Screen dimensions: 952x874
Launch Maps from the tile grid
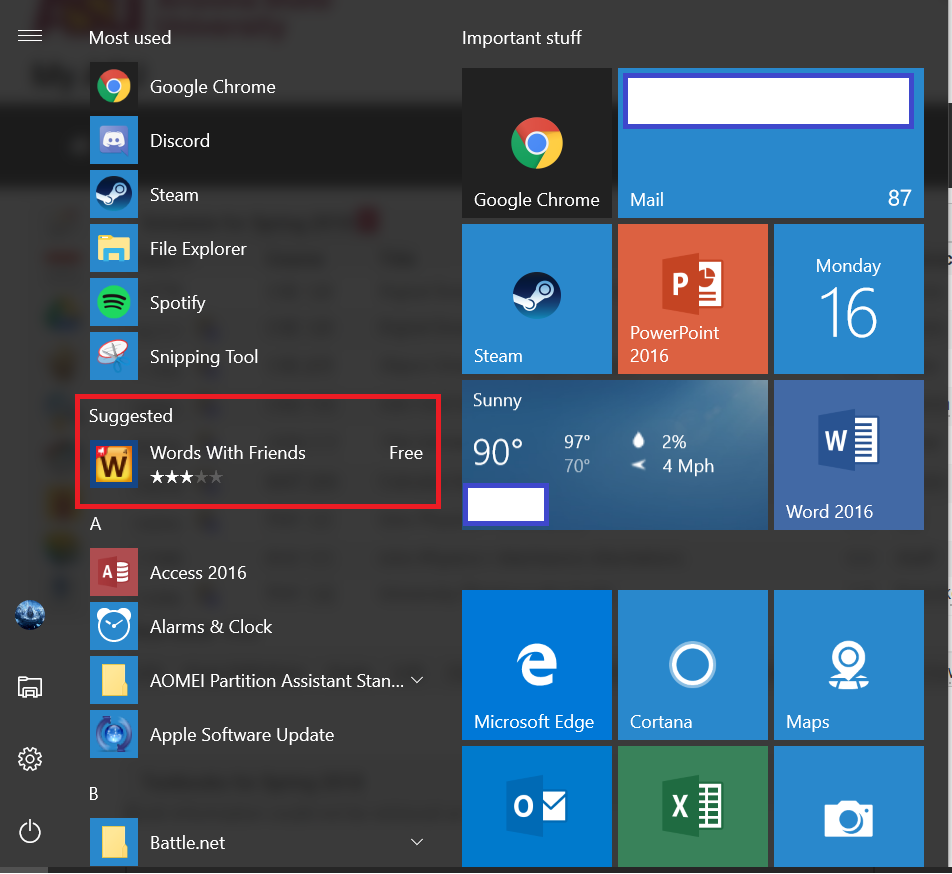[848, 664]
